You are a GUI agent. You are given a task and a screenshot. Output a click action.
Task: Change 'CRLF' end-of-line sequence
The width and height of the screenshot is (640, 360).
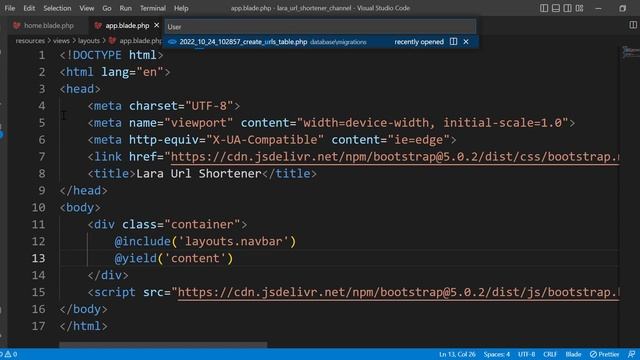[550, 354]
